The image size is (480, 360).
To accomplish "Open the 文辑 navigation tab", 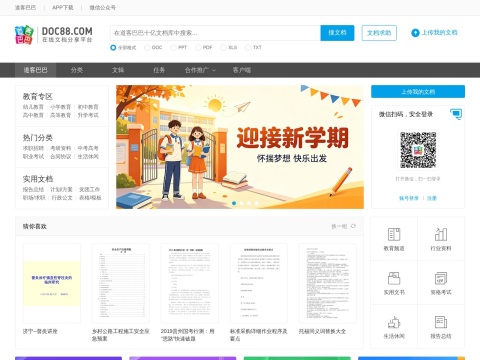I will 118,70.
